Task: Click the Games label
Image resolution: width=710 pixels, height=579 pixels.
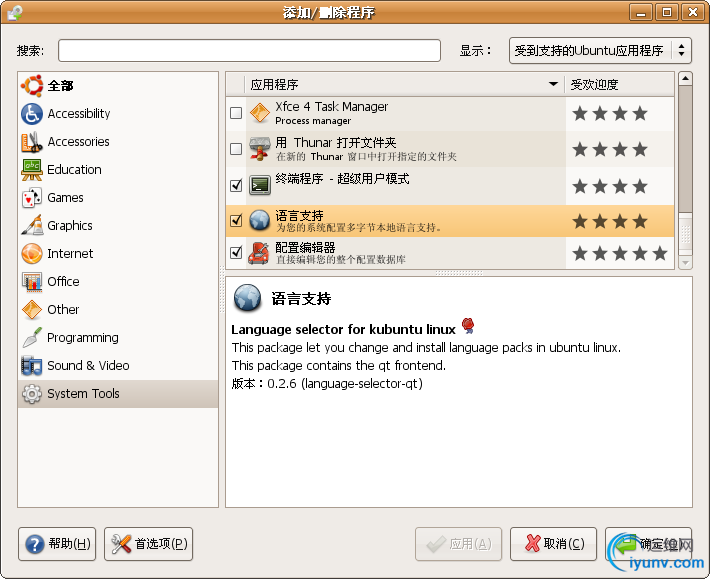Action: tap(65, 198)
